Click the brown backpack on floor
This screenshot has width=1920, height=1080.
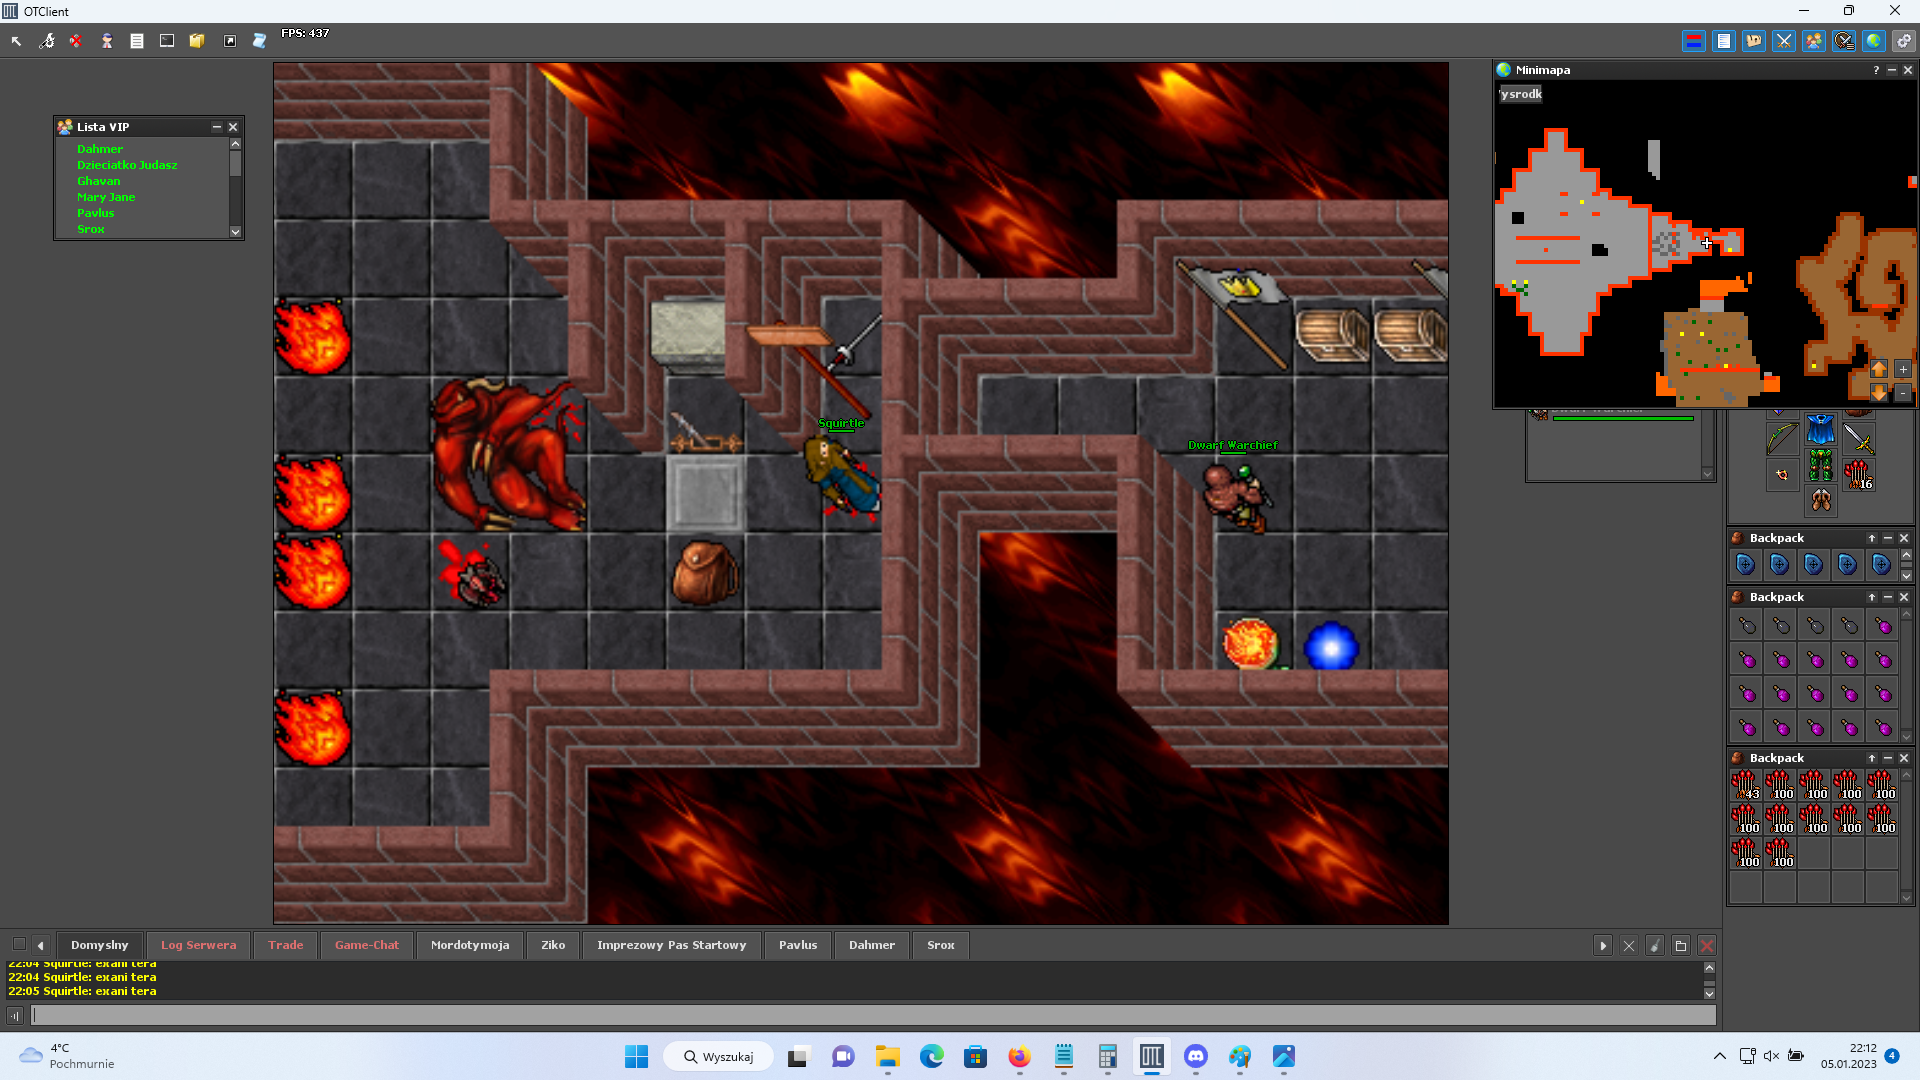pos(705,572)
